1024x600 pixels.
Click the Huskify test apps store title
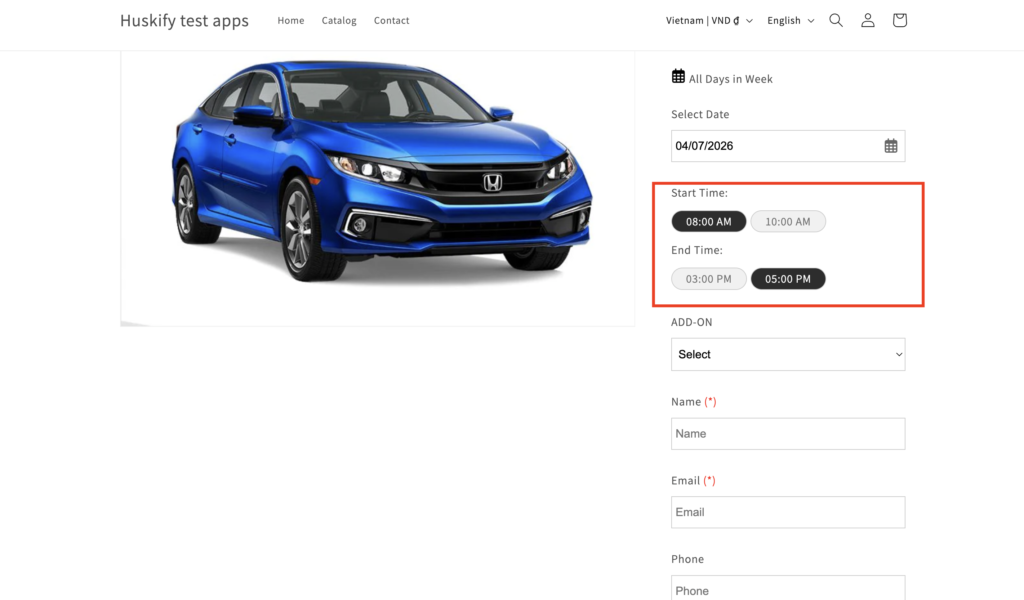coord(184,20)
